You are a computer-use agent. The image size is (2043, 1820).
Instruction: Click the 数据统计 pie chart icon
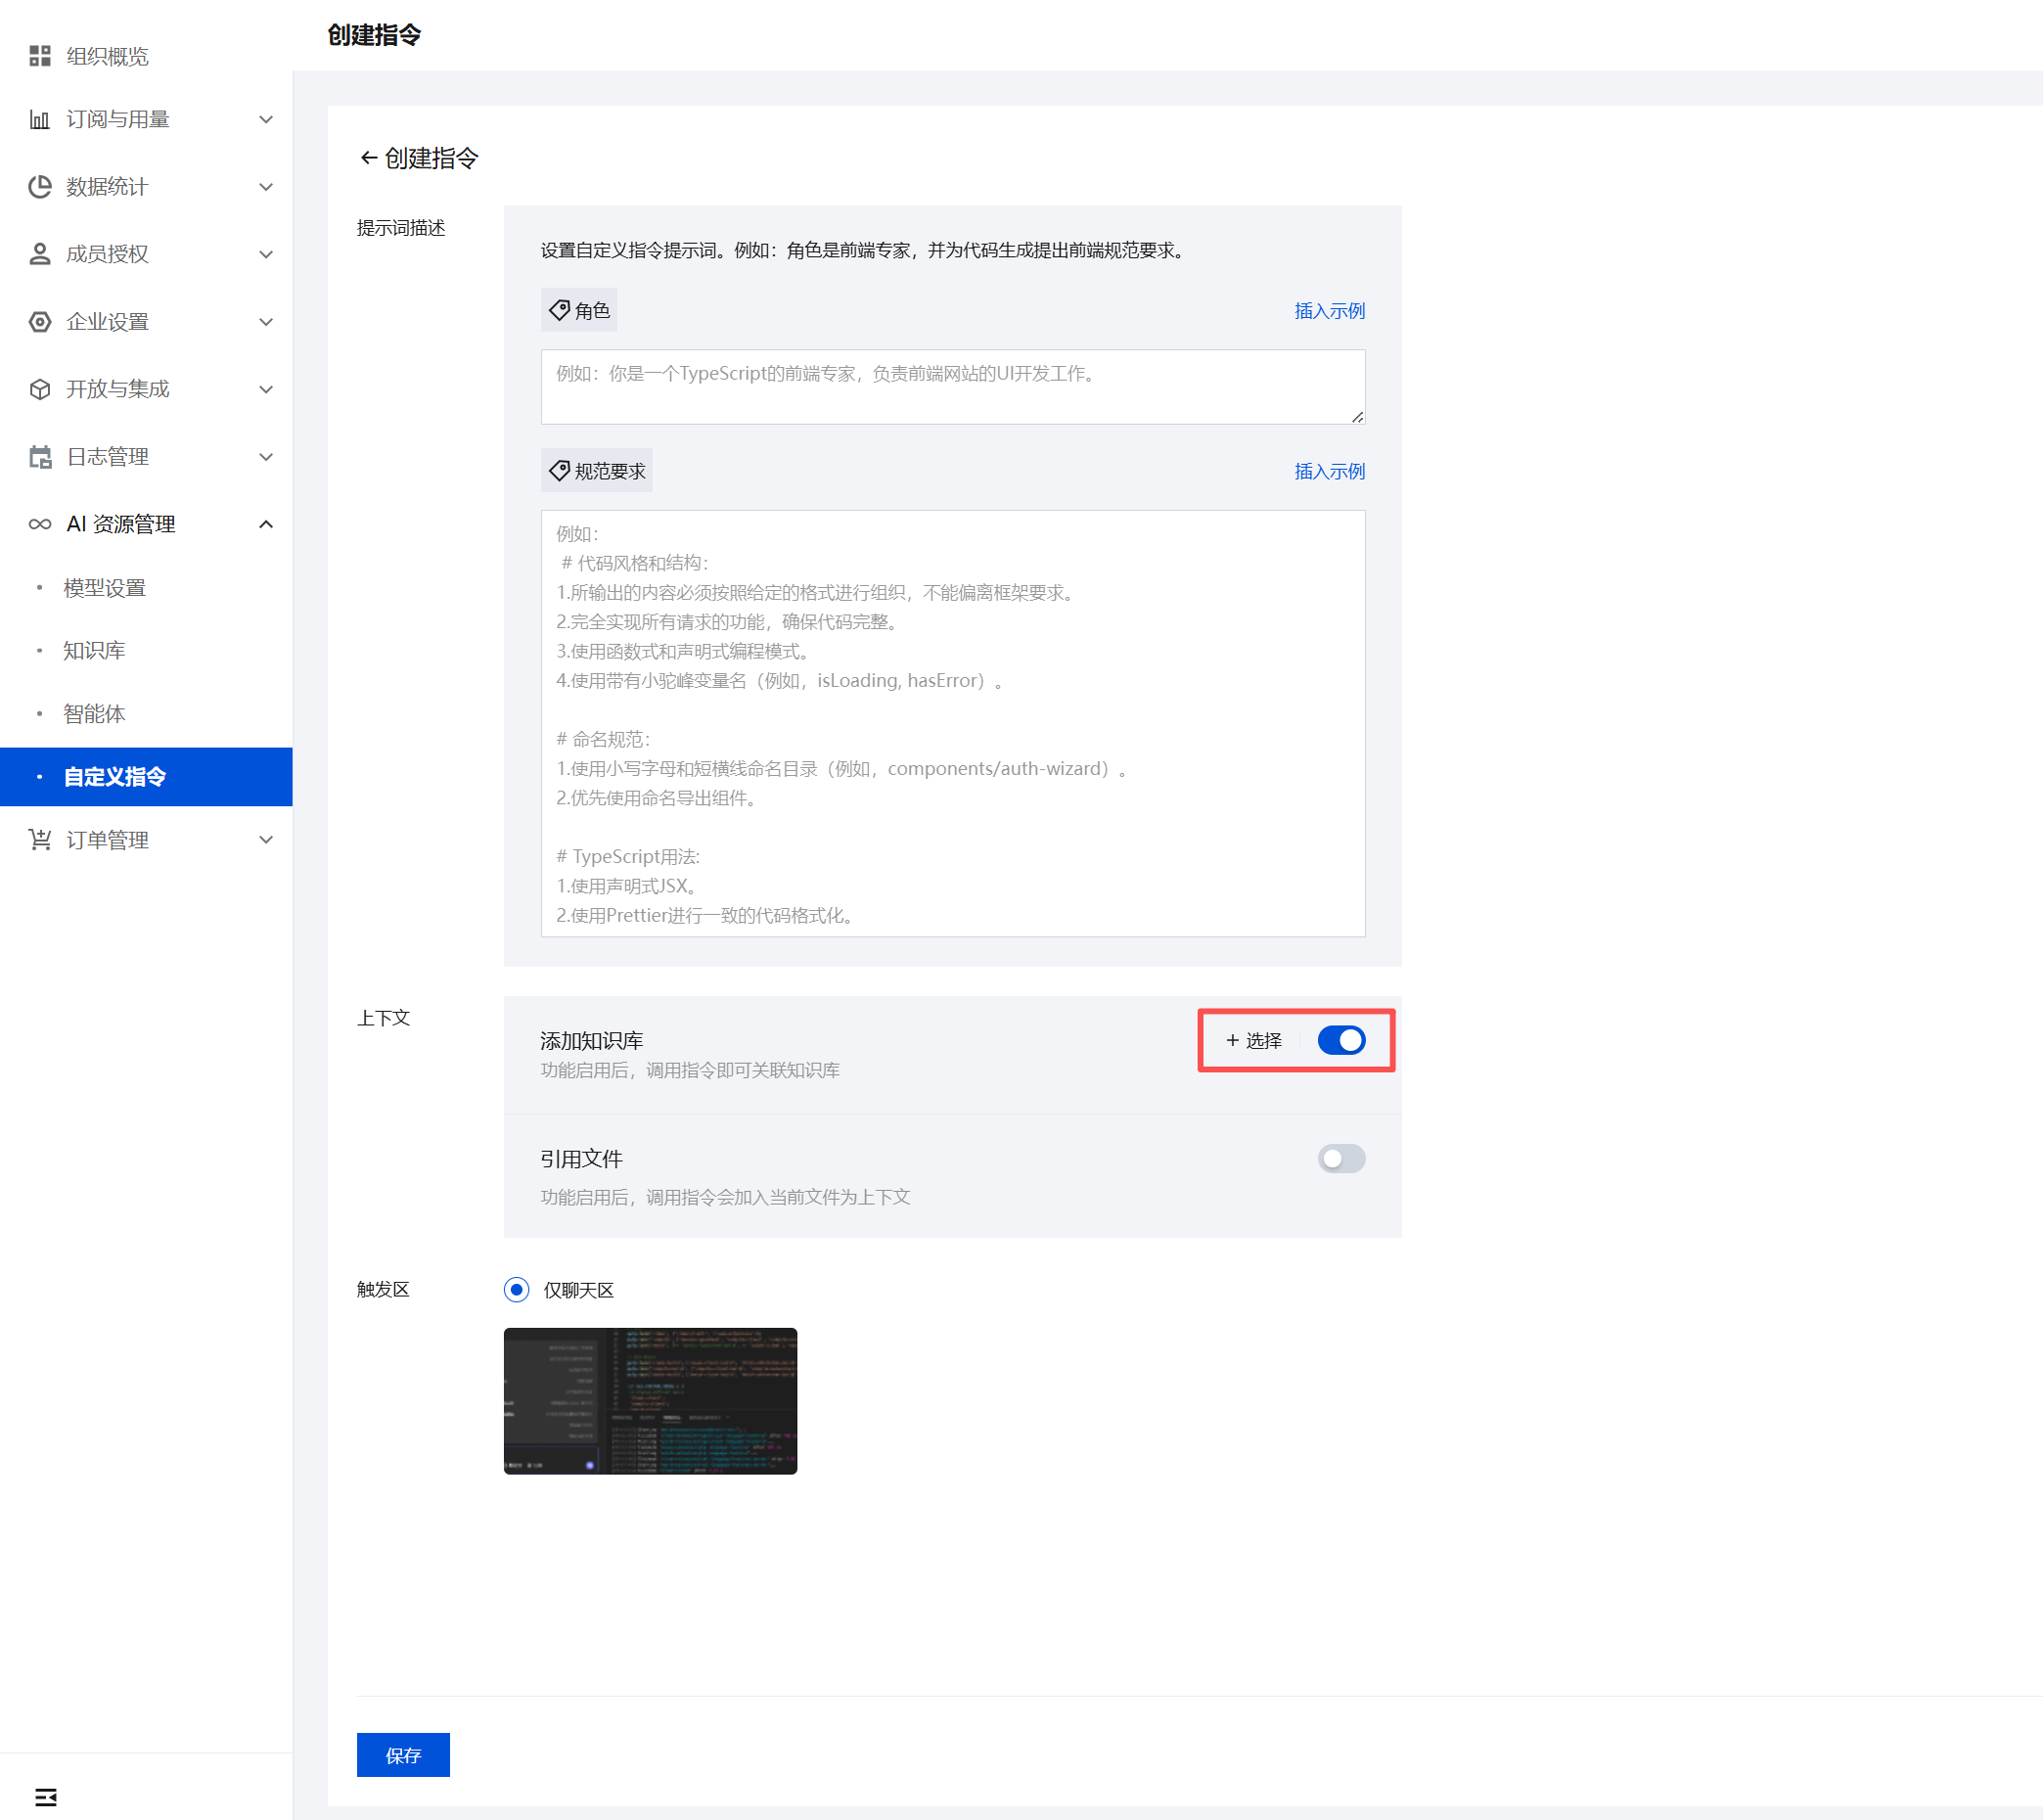coord(40,187)
